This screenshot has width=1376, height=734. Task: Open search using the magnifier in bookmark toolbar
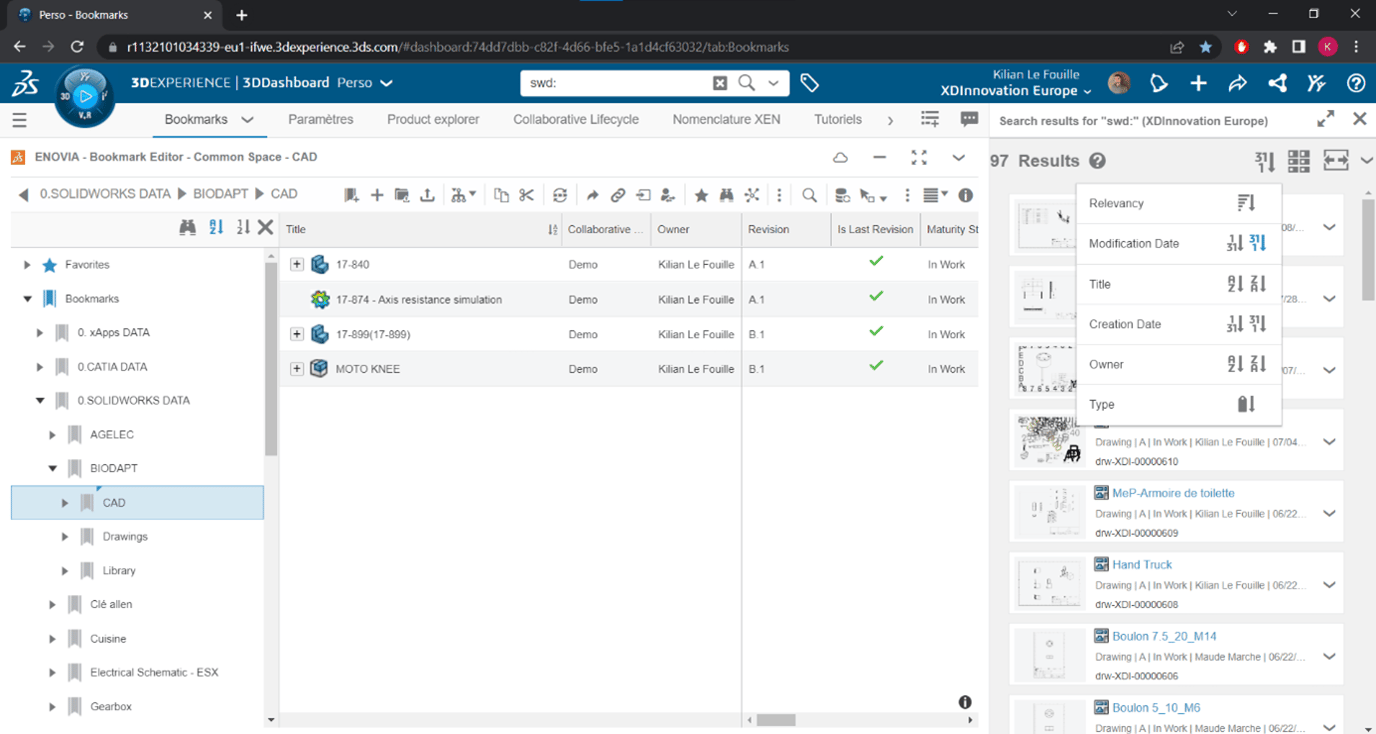(809, 195)
